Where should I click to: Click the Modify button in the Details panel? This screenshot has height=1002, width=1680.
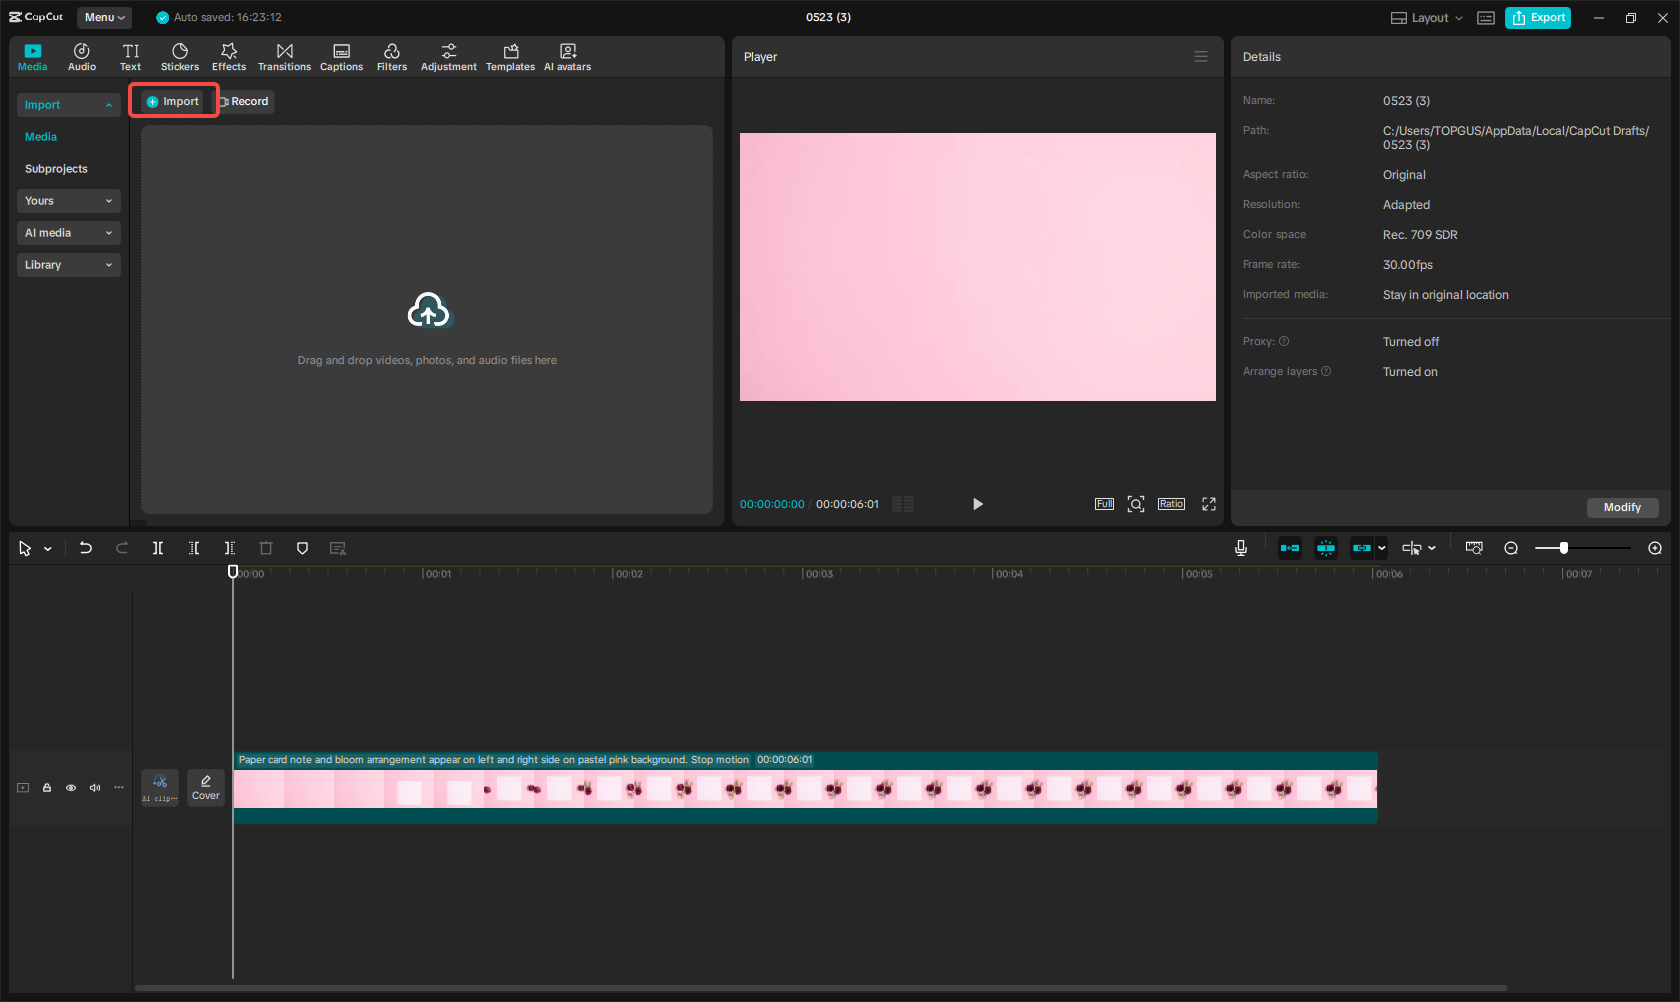(1621, 507)
